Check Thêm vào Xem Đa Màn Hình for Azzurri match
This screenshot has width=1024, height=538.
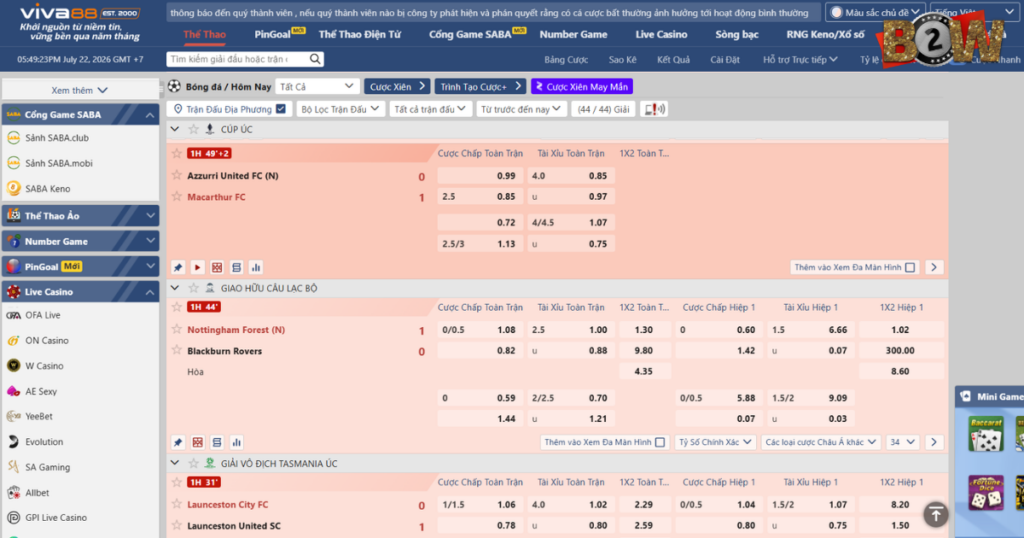pyautogui.click(x=910, y=267)
